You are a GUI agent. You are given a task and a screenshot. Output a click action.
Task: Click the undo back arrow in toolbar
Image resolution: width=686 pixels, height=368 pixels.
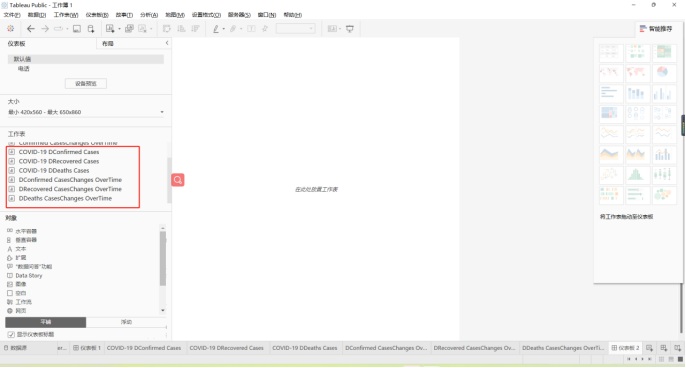coord(31,29)
